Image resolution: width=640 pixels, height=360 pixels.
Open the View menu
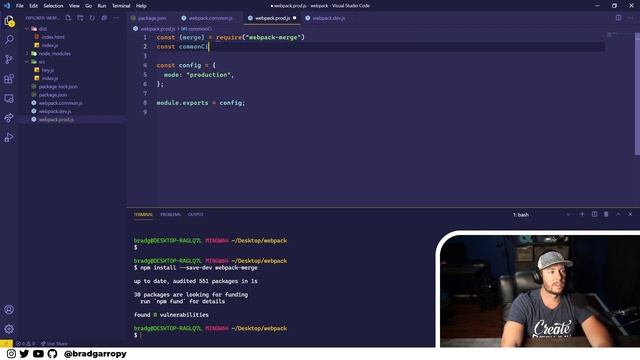click(x=74, y=6)
